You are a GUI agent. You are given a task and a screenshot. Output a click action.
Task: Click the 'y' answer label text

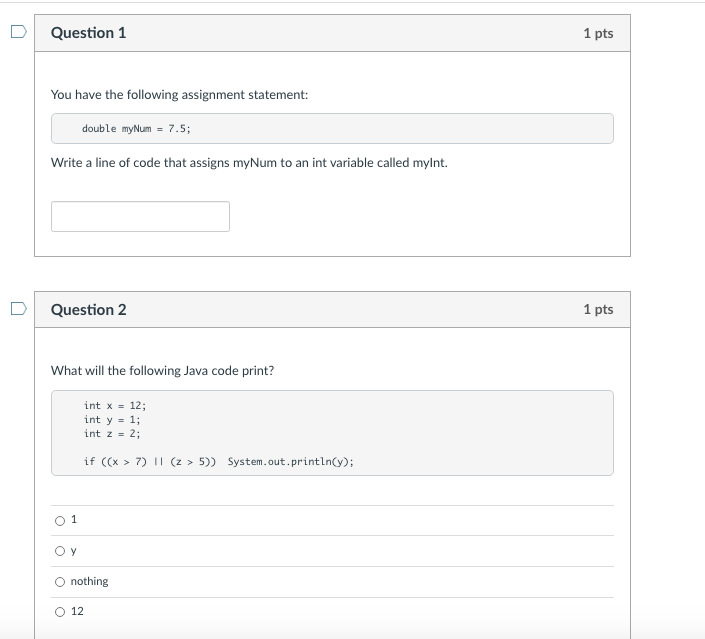pyautogui.click(x=74, y=550)
